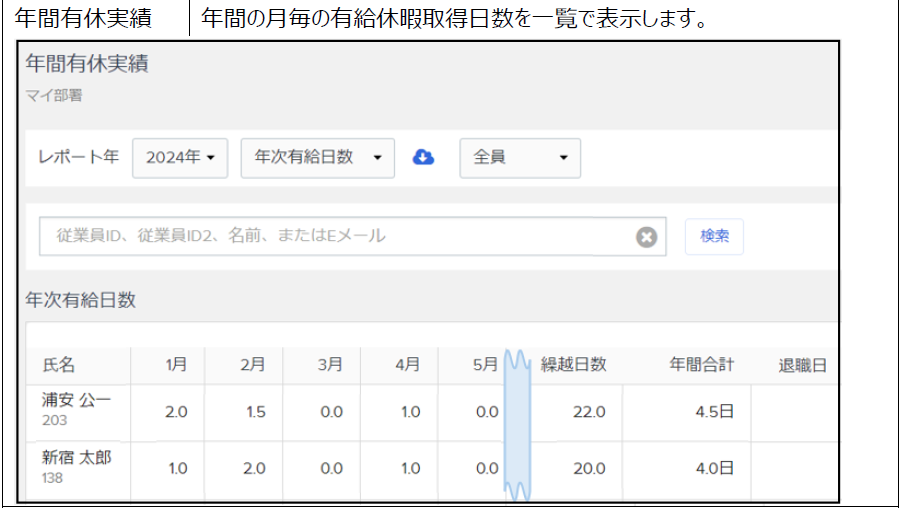Open employee 浦安 公一 row
The width and height of the screenshot is (900, 510).
click(x=76, y=402)
